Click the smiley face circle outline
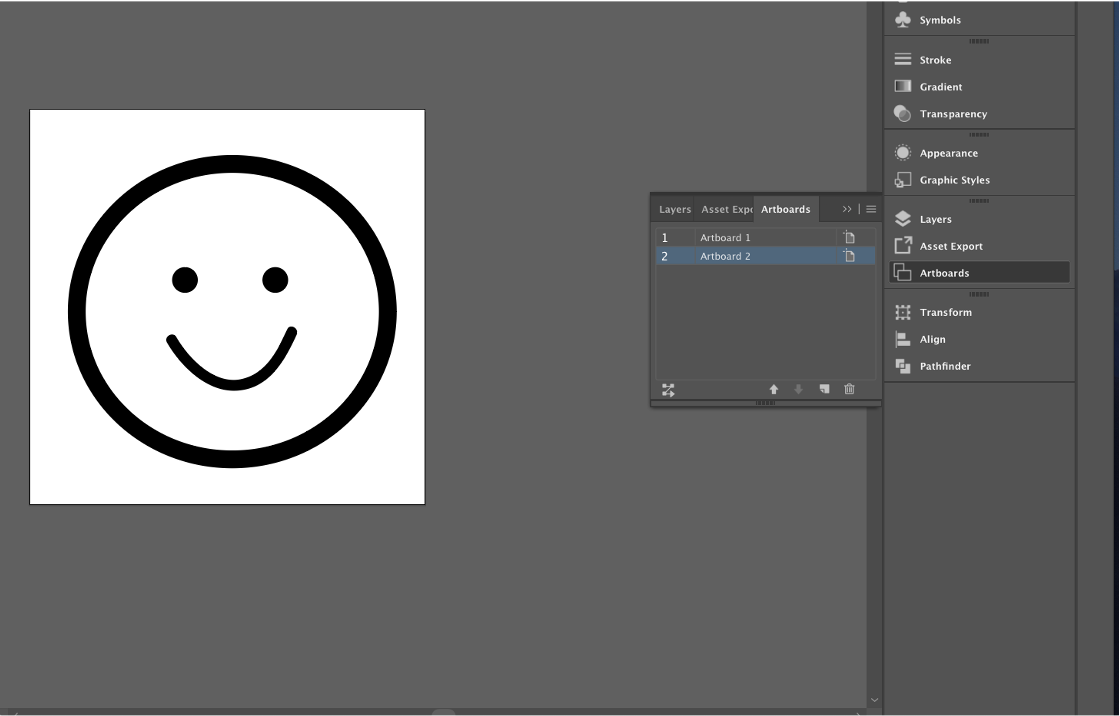The width and height of the screenshot is (1120, 716). click(x=232, y=164)
